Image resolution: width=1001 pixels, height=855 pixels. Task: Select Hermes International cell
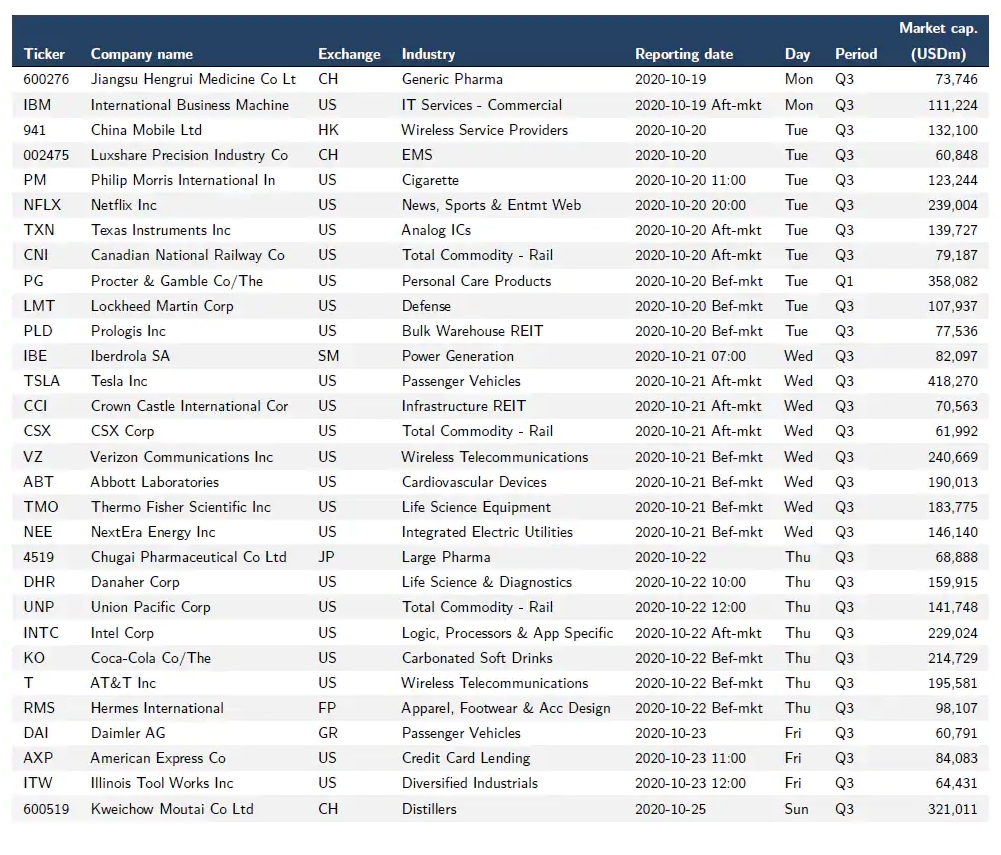pos(157,708)
